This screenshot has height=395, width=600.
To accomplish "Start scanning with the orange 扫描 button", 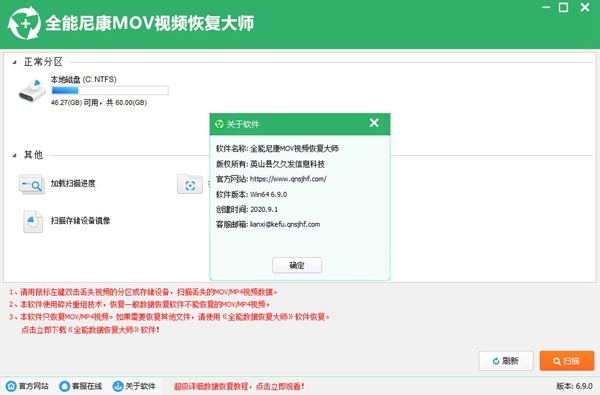I will click(567, 361).
